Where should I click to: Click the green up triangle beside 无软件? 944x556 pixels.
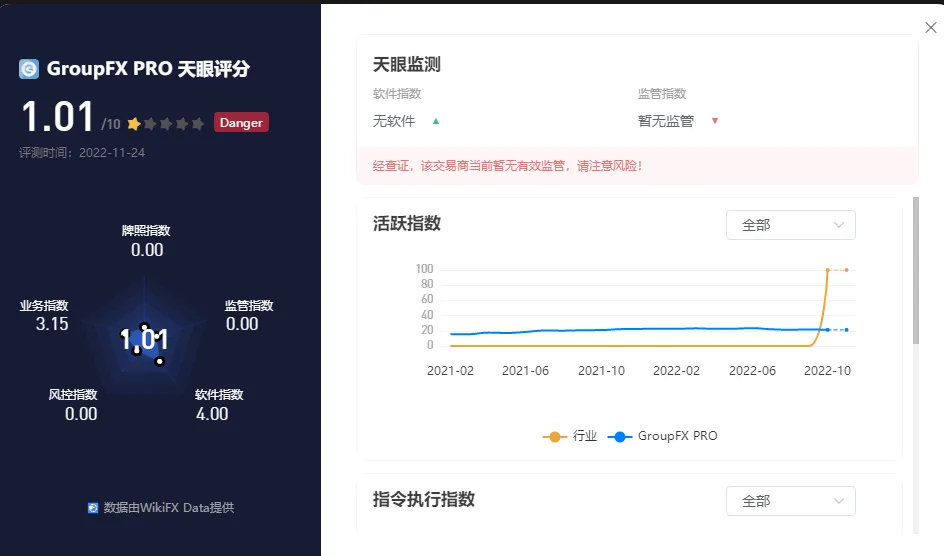pos(436,121)
